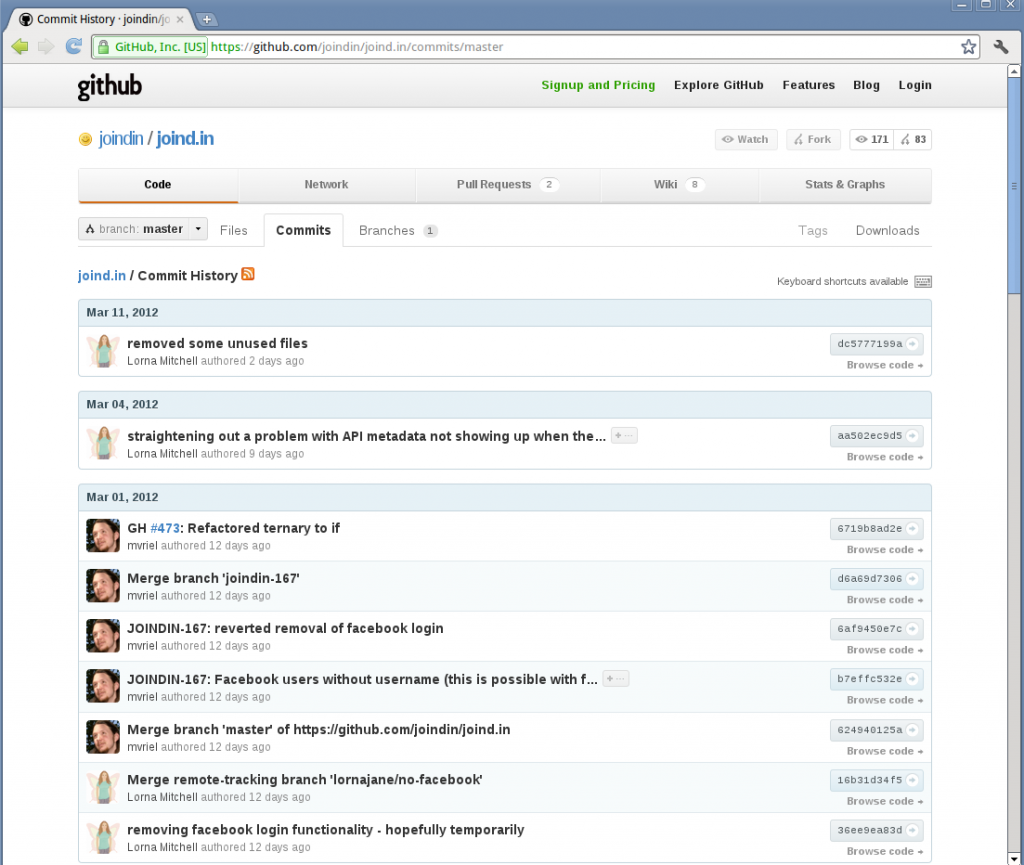This screenshot has height=865, width=1024.
Task: Select the Commits subtab
Action: tap(303, 230)
